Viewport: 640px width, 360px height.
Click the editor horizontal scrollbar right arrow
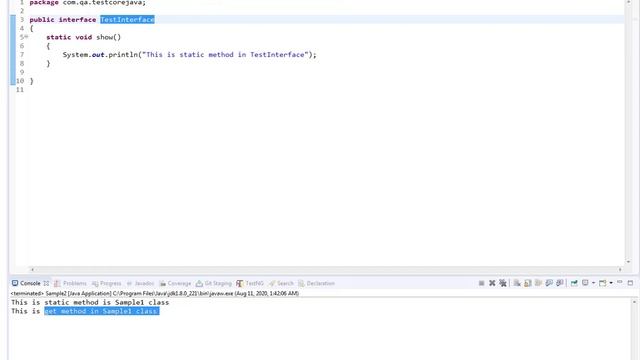(620, 269)
